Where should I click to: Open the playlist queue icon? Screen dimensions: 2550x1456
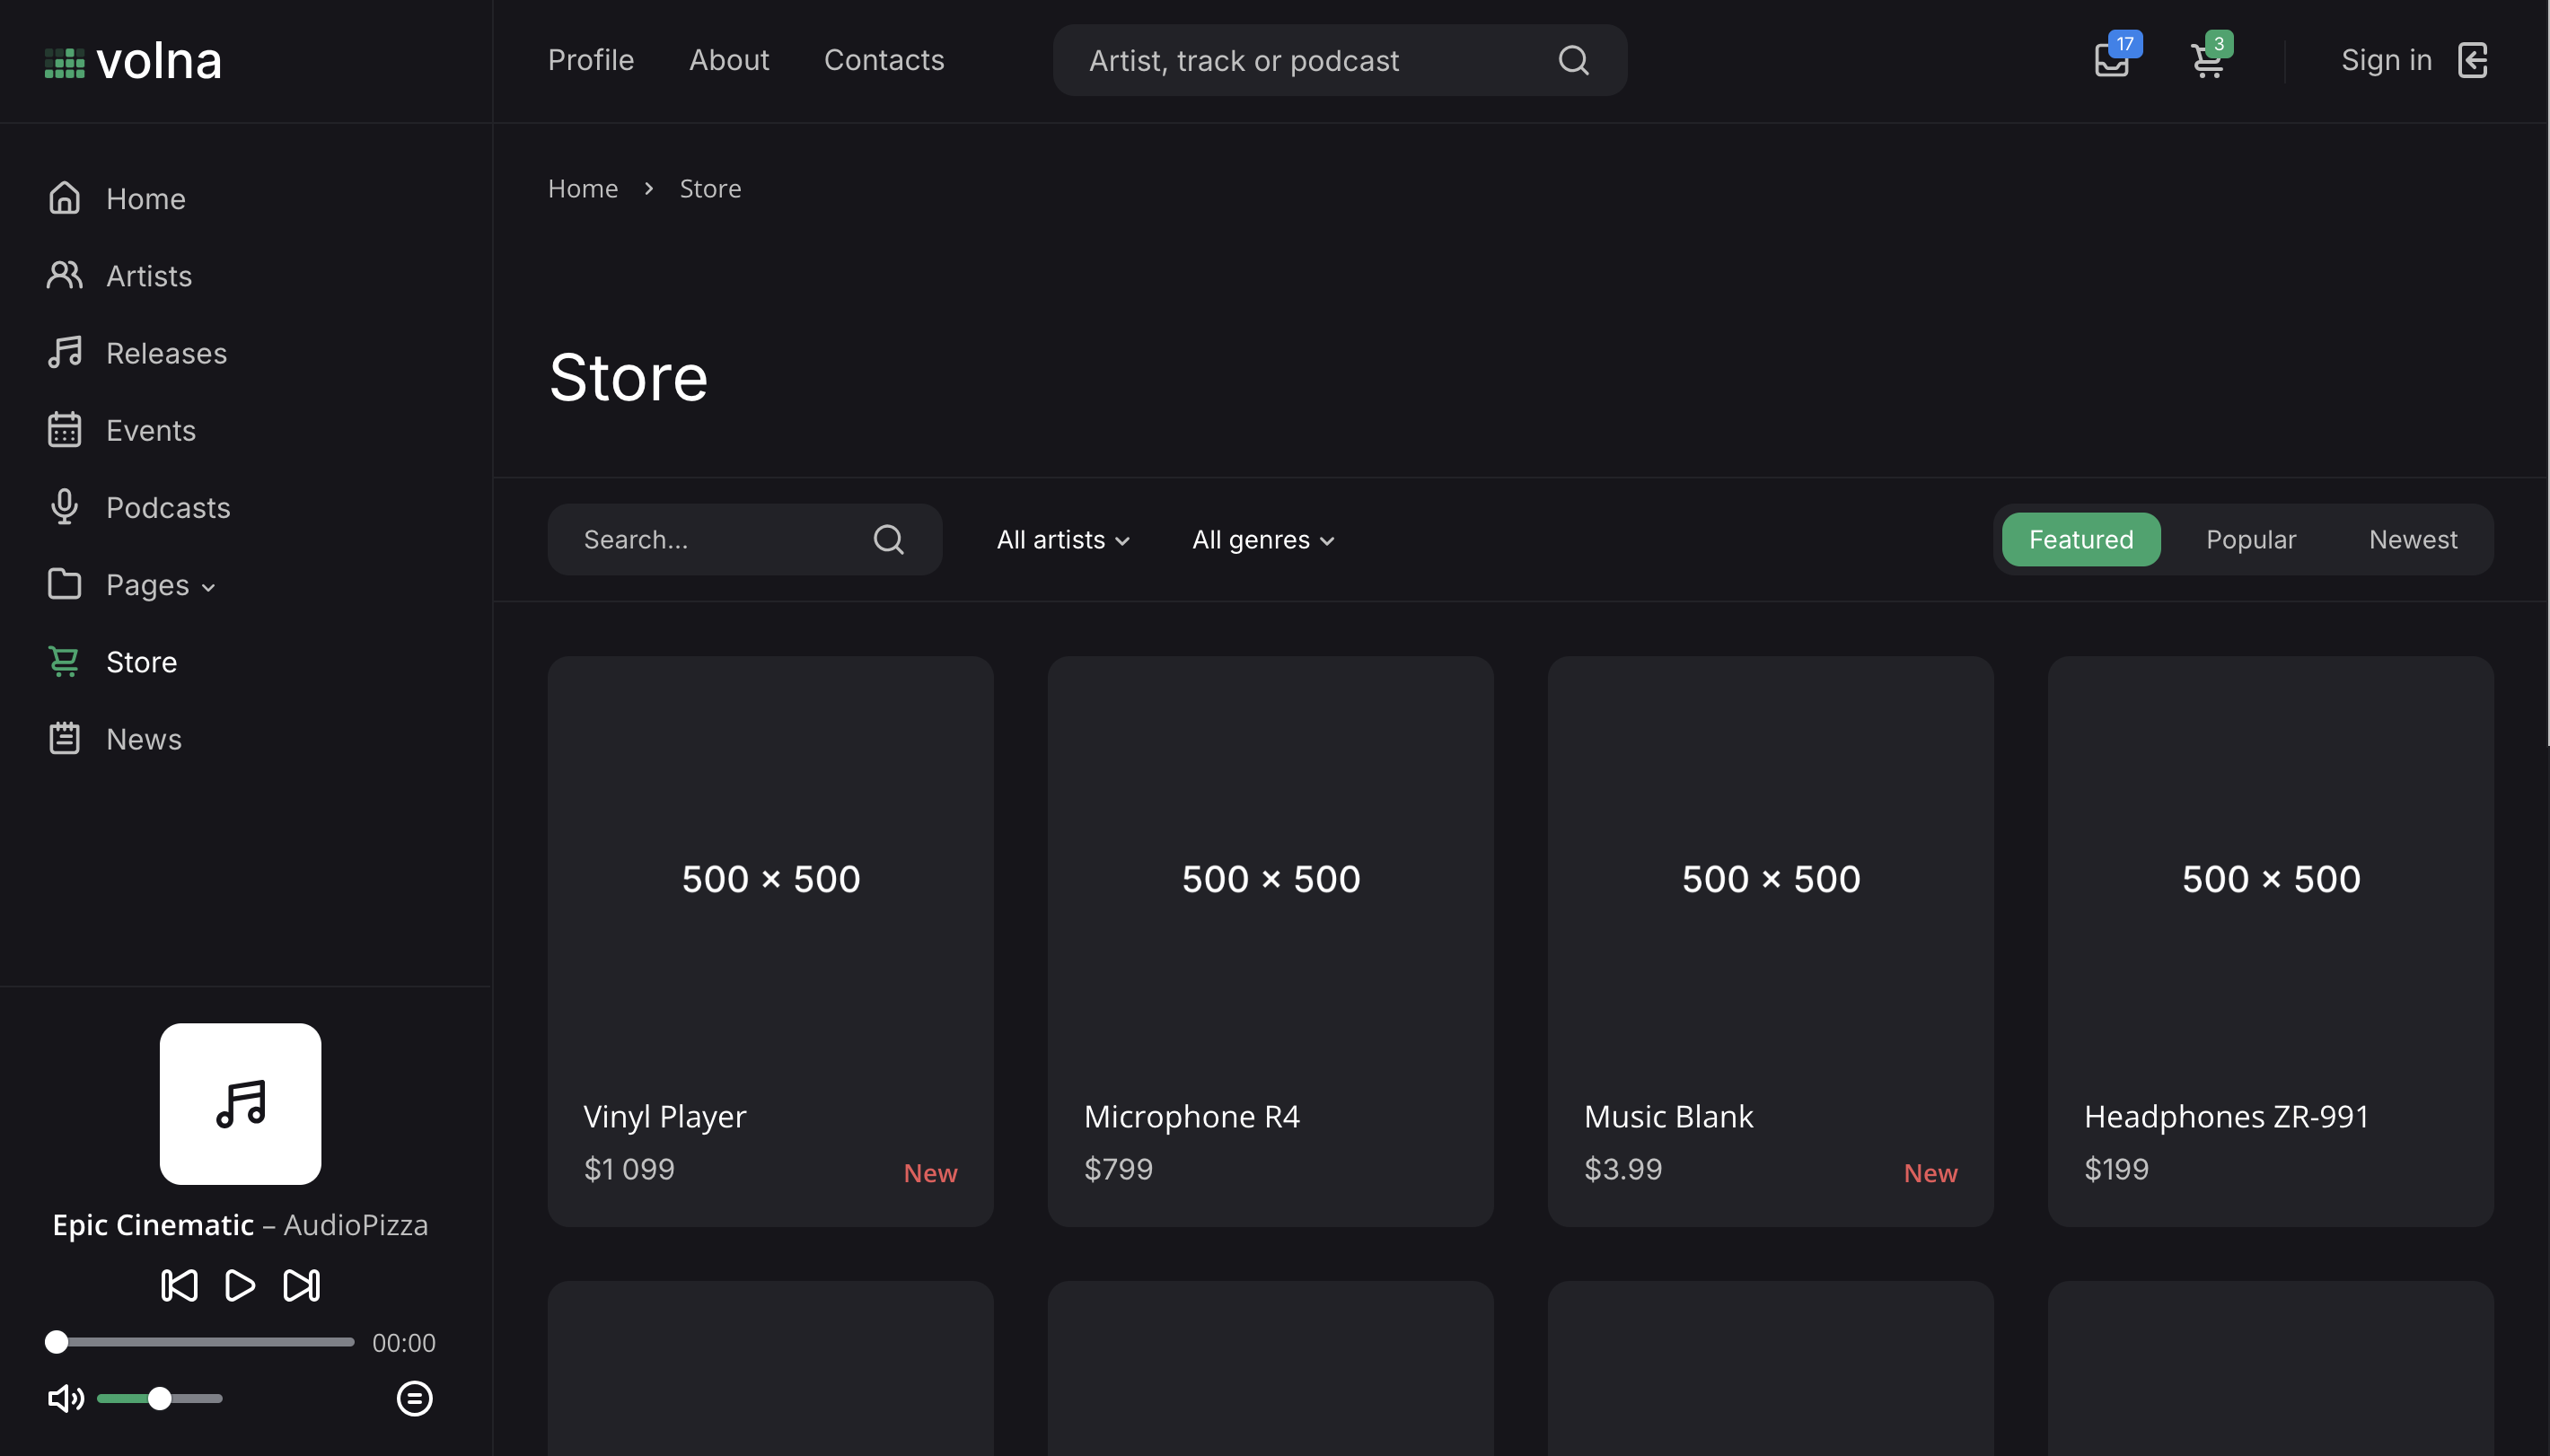414,1398
